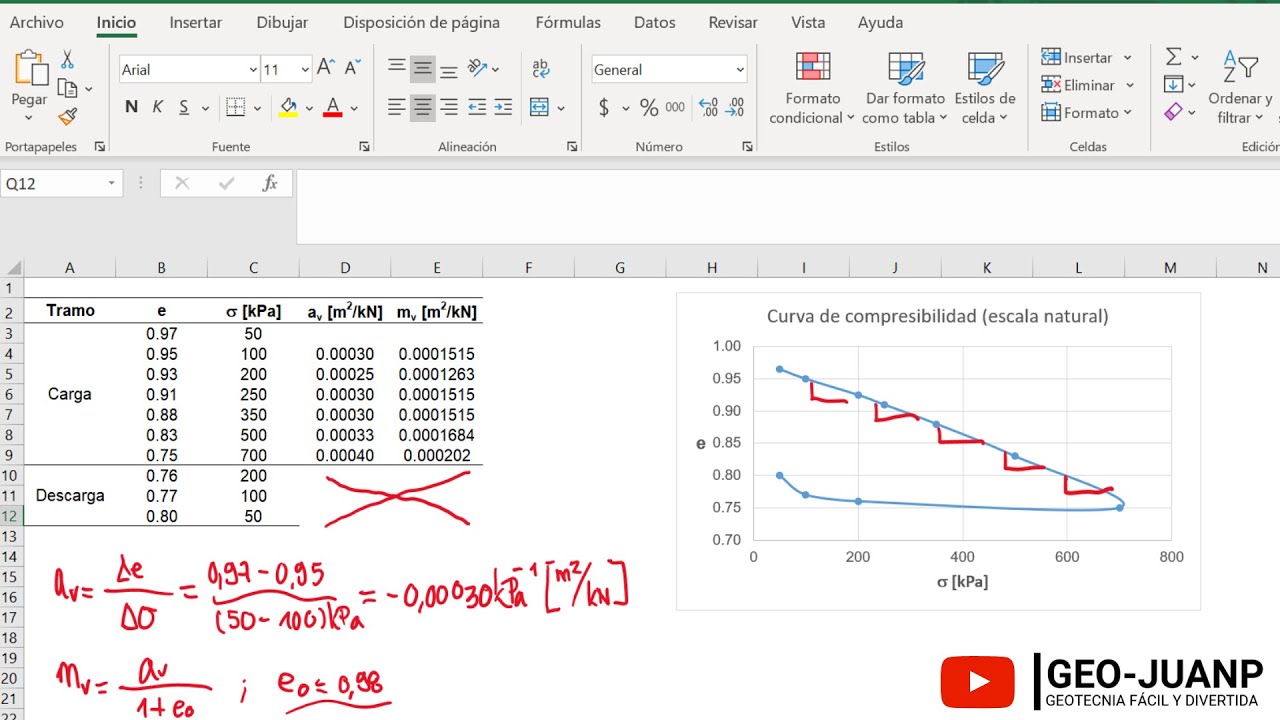Screen dimensions: 1280x720
Task: Expand the Name Box dropdown arrow
Action: coord(112,183)
